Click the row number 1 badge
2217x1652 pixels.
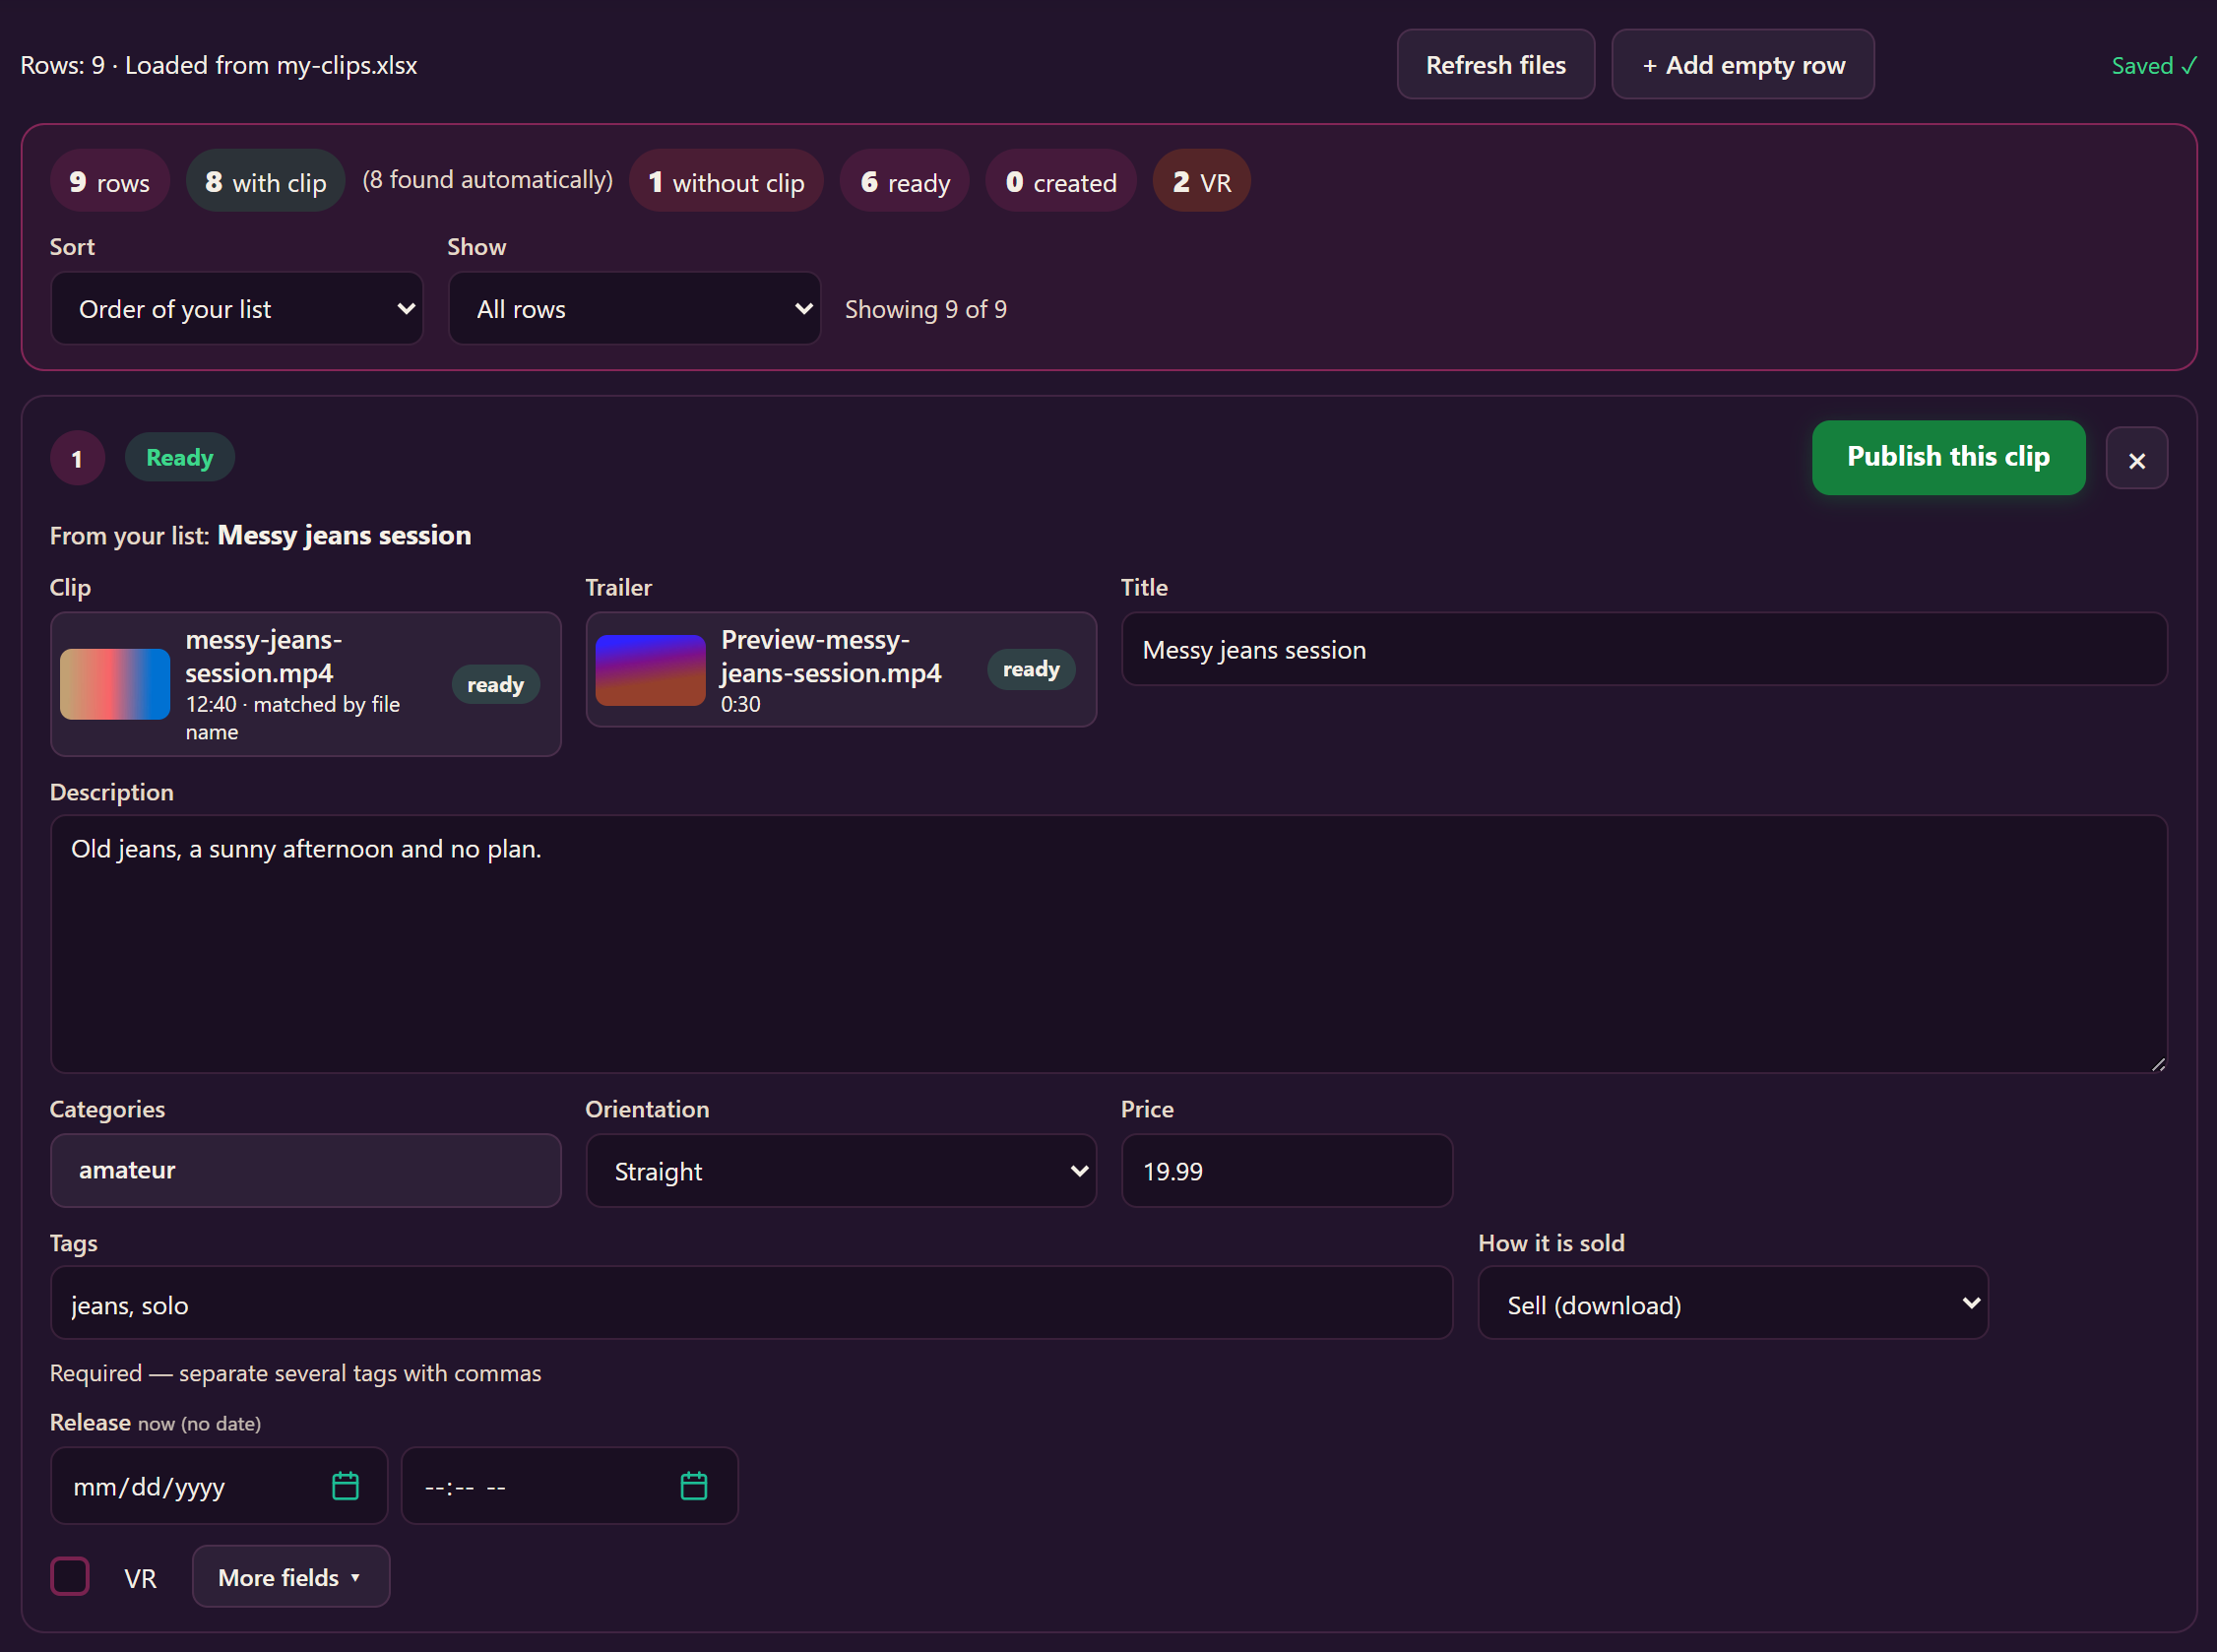tap(77, 459)
